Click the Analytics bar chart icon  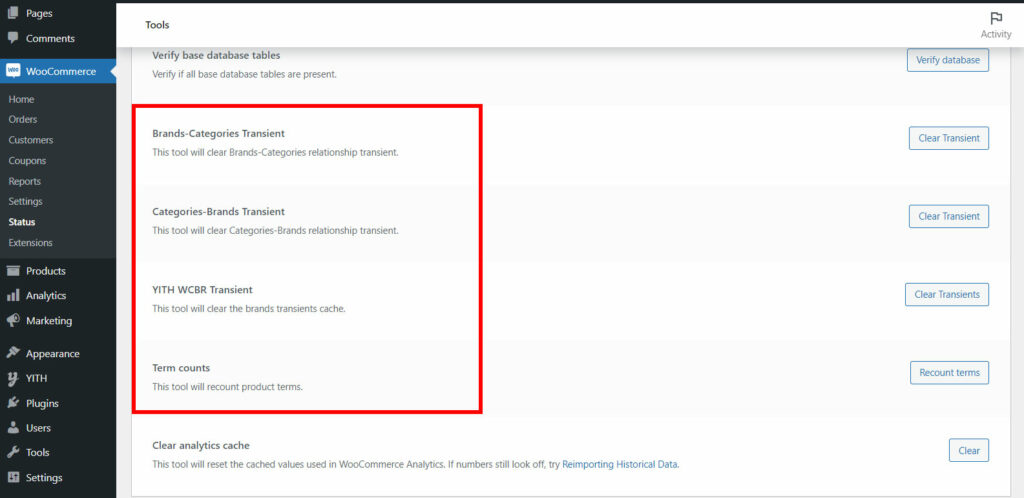click(x=13, y=296)
